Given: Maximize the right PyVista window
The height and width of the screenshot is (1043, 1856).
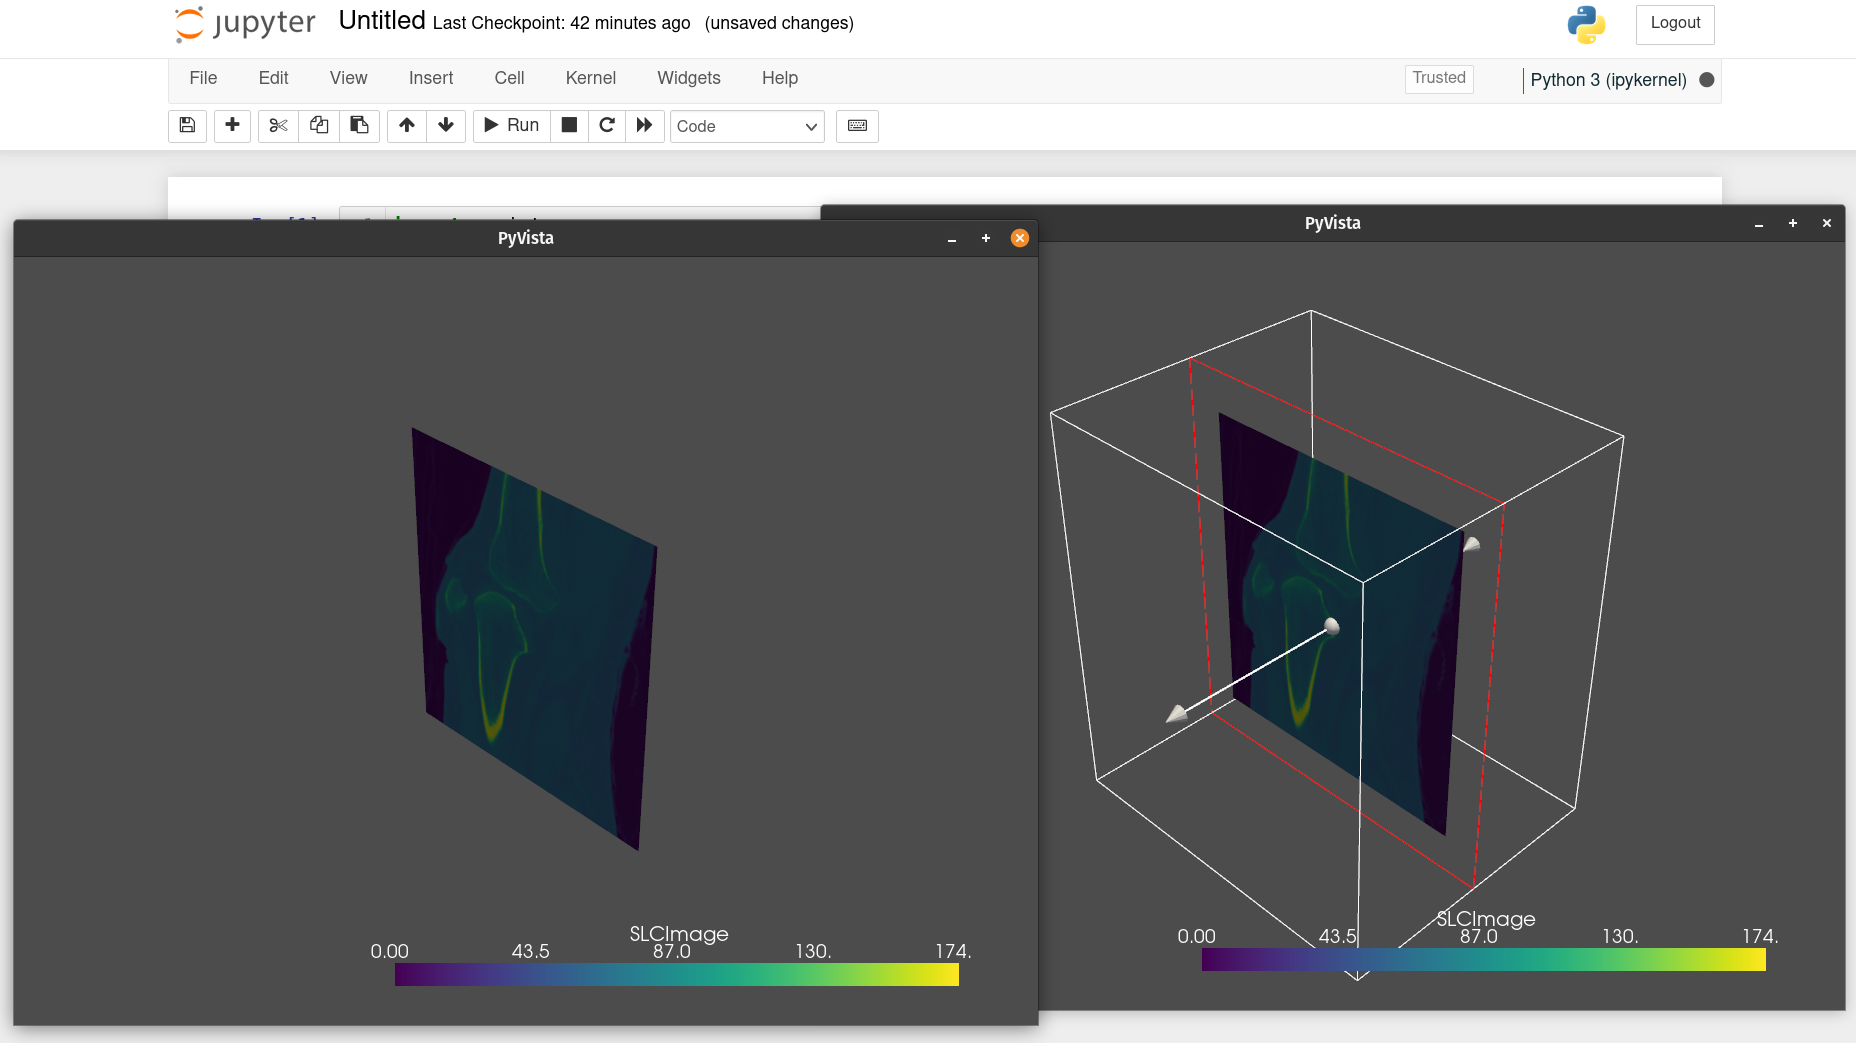Looking at the screenshot, I should point(1792,223).
